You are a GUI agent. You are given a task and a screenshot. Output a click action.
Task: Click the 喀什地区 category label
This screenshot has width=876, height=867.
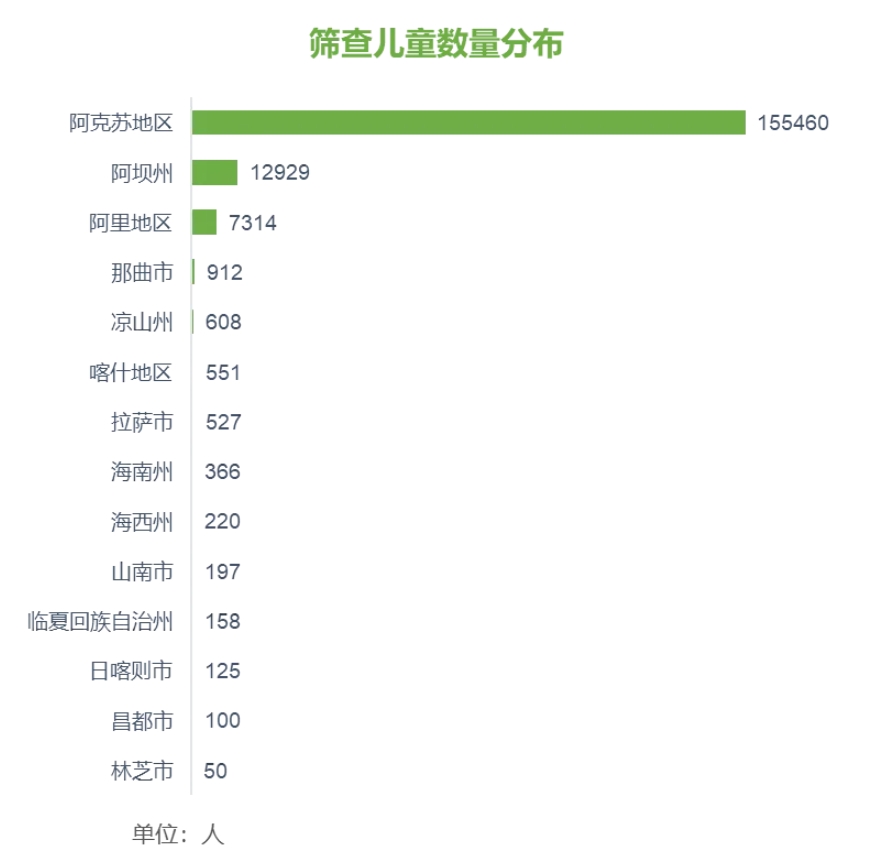coord(131,372)
